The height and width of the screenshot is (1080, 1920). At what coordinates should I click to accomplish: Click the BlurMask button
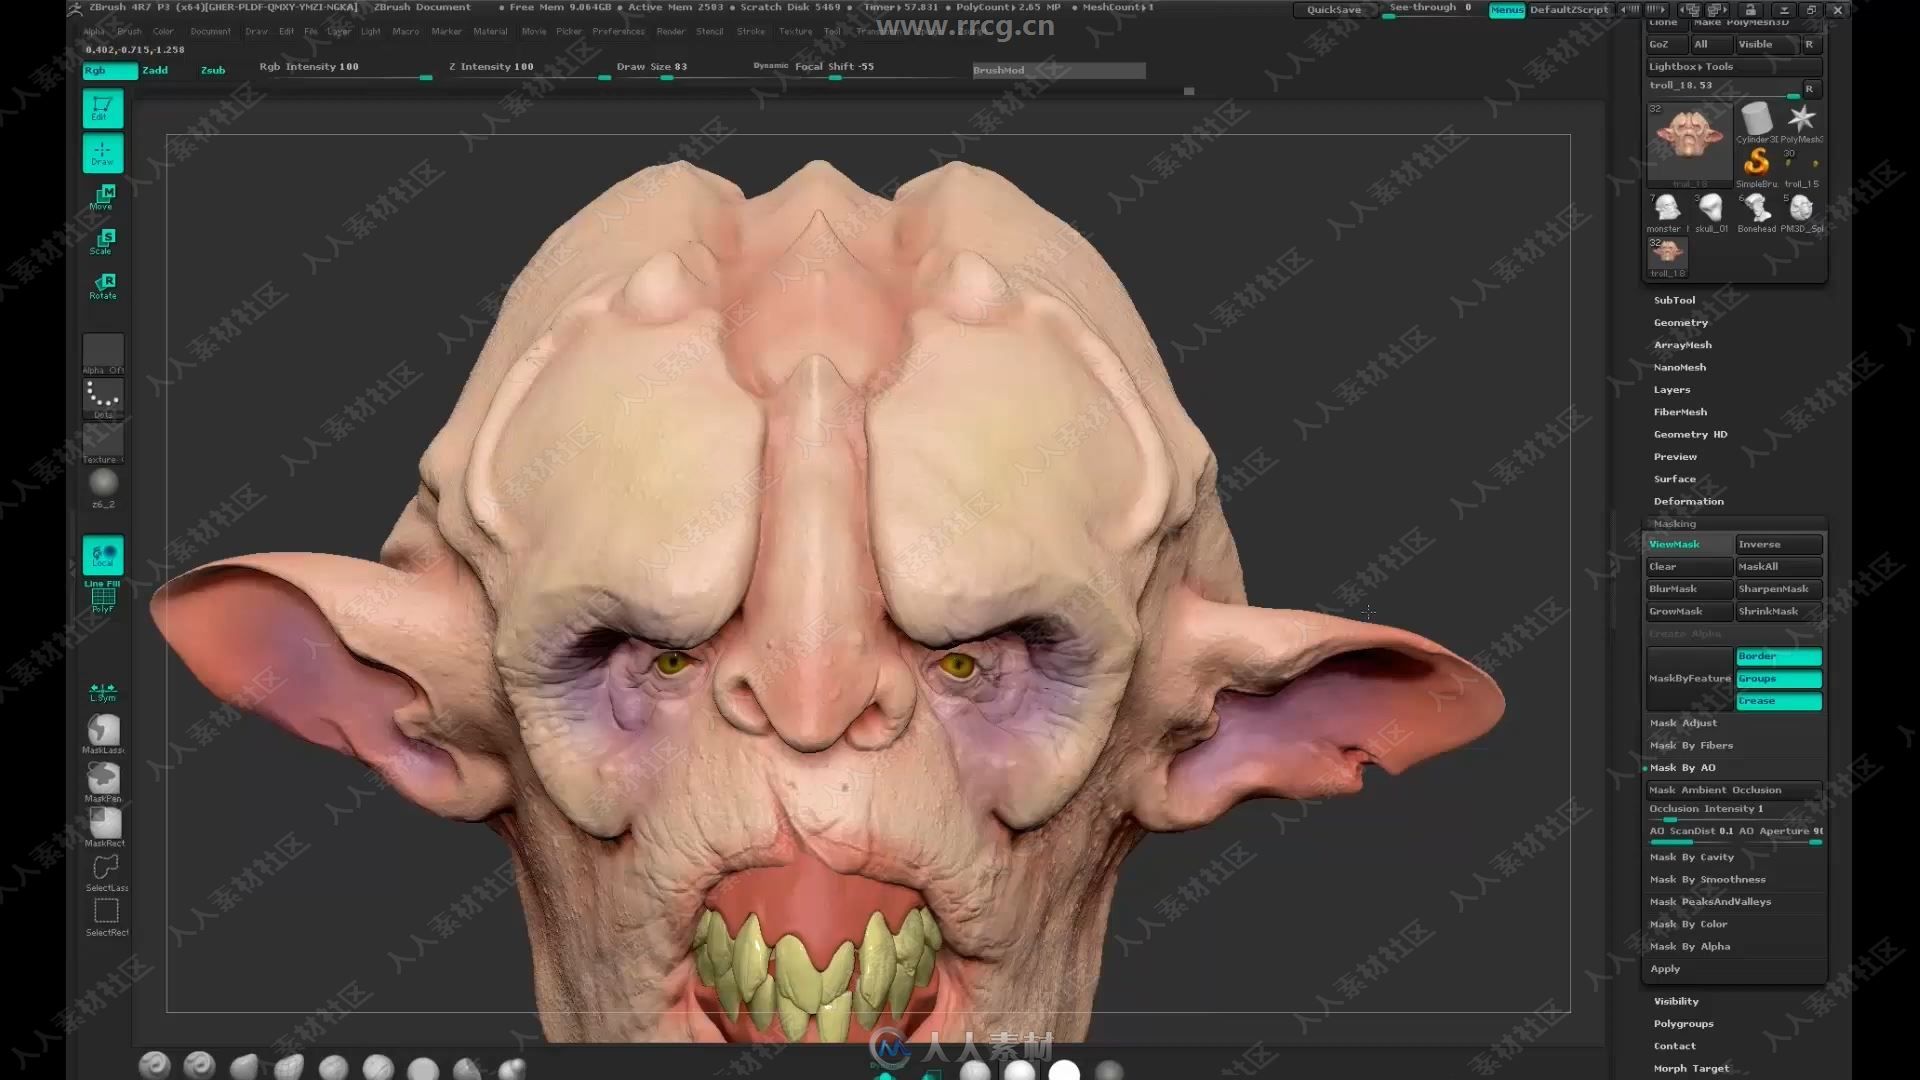pyautogui.click(x=1689, y=588)
